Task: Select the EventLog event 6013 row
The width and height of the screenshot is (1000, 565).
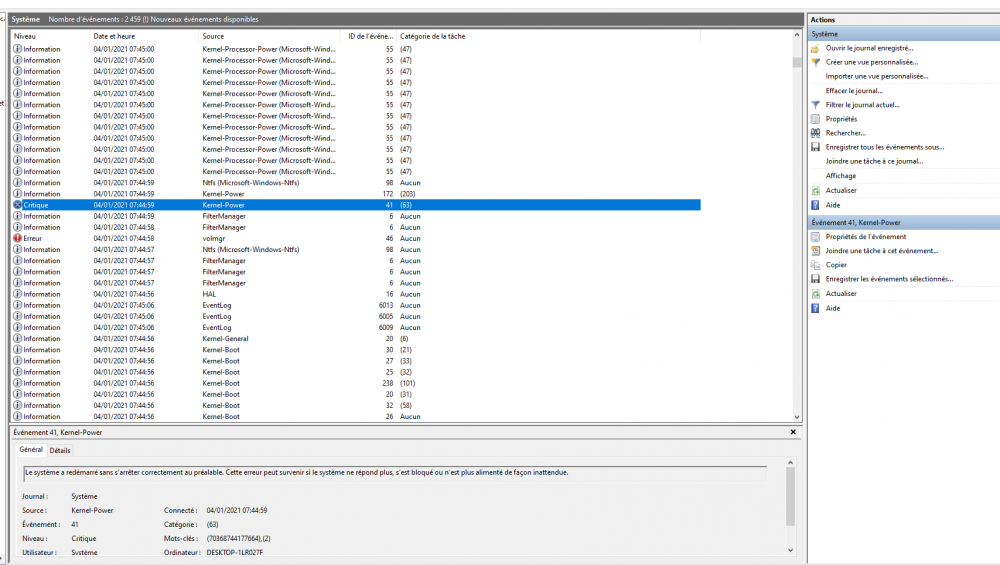Action: point(356,305)
